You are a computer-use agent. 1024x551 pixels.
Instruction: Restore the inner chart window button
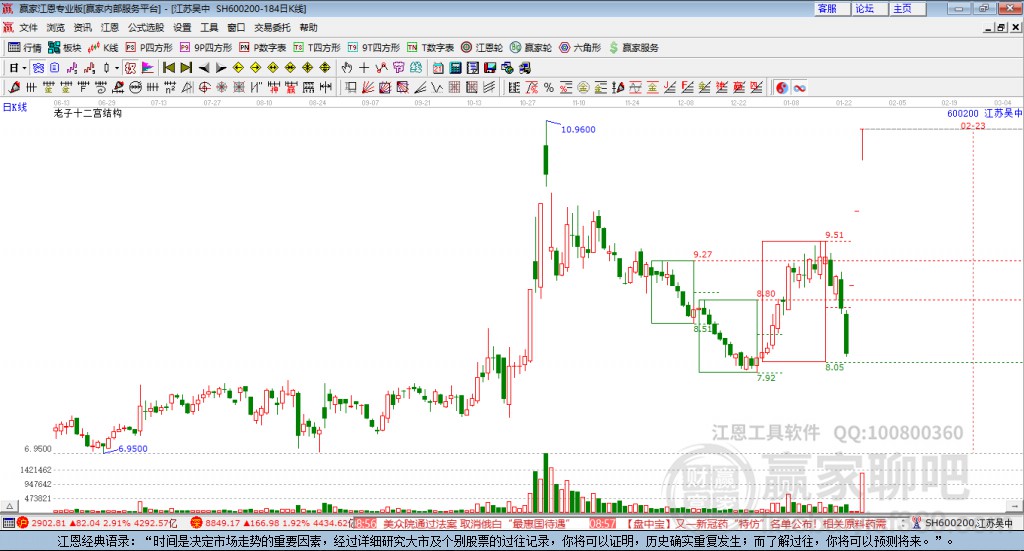point(1001,27)
